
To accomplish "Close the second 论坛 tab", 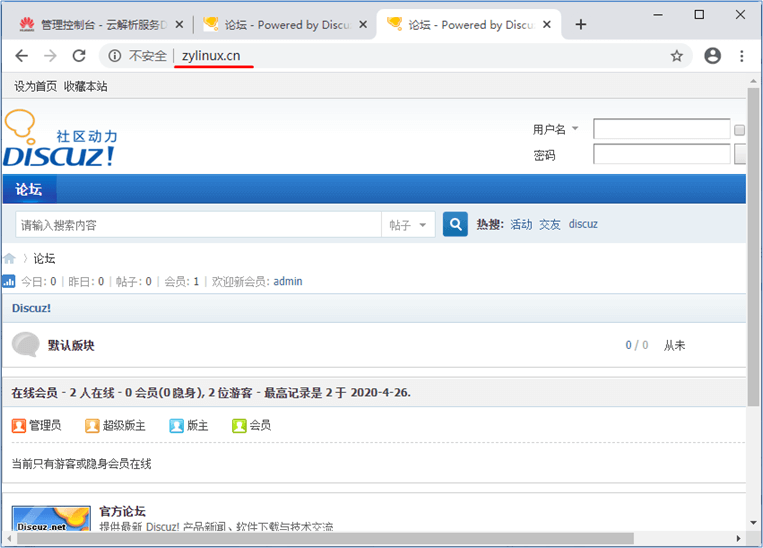I will point(363,24).
